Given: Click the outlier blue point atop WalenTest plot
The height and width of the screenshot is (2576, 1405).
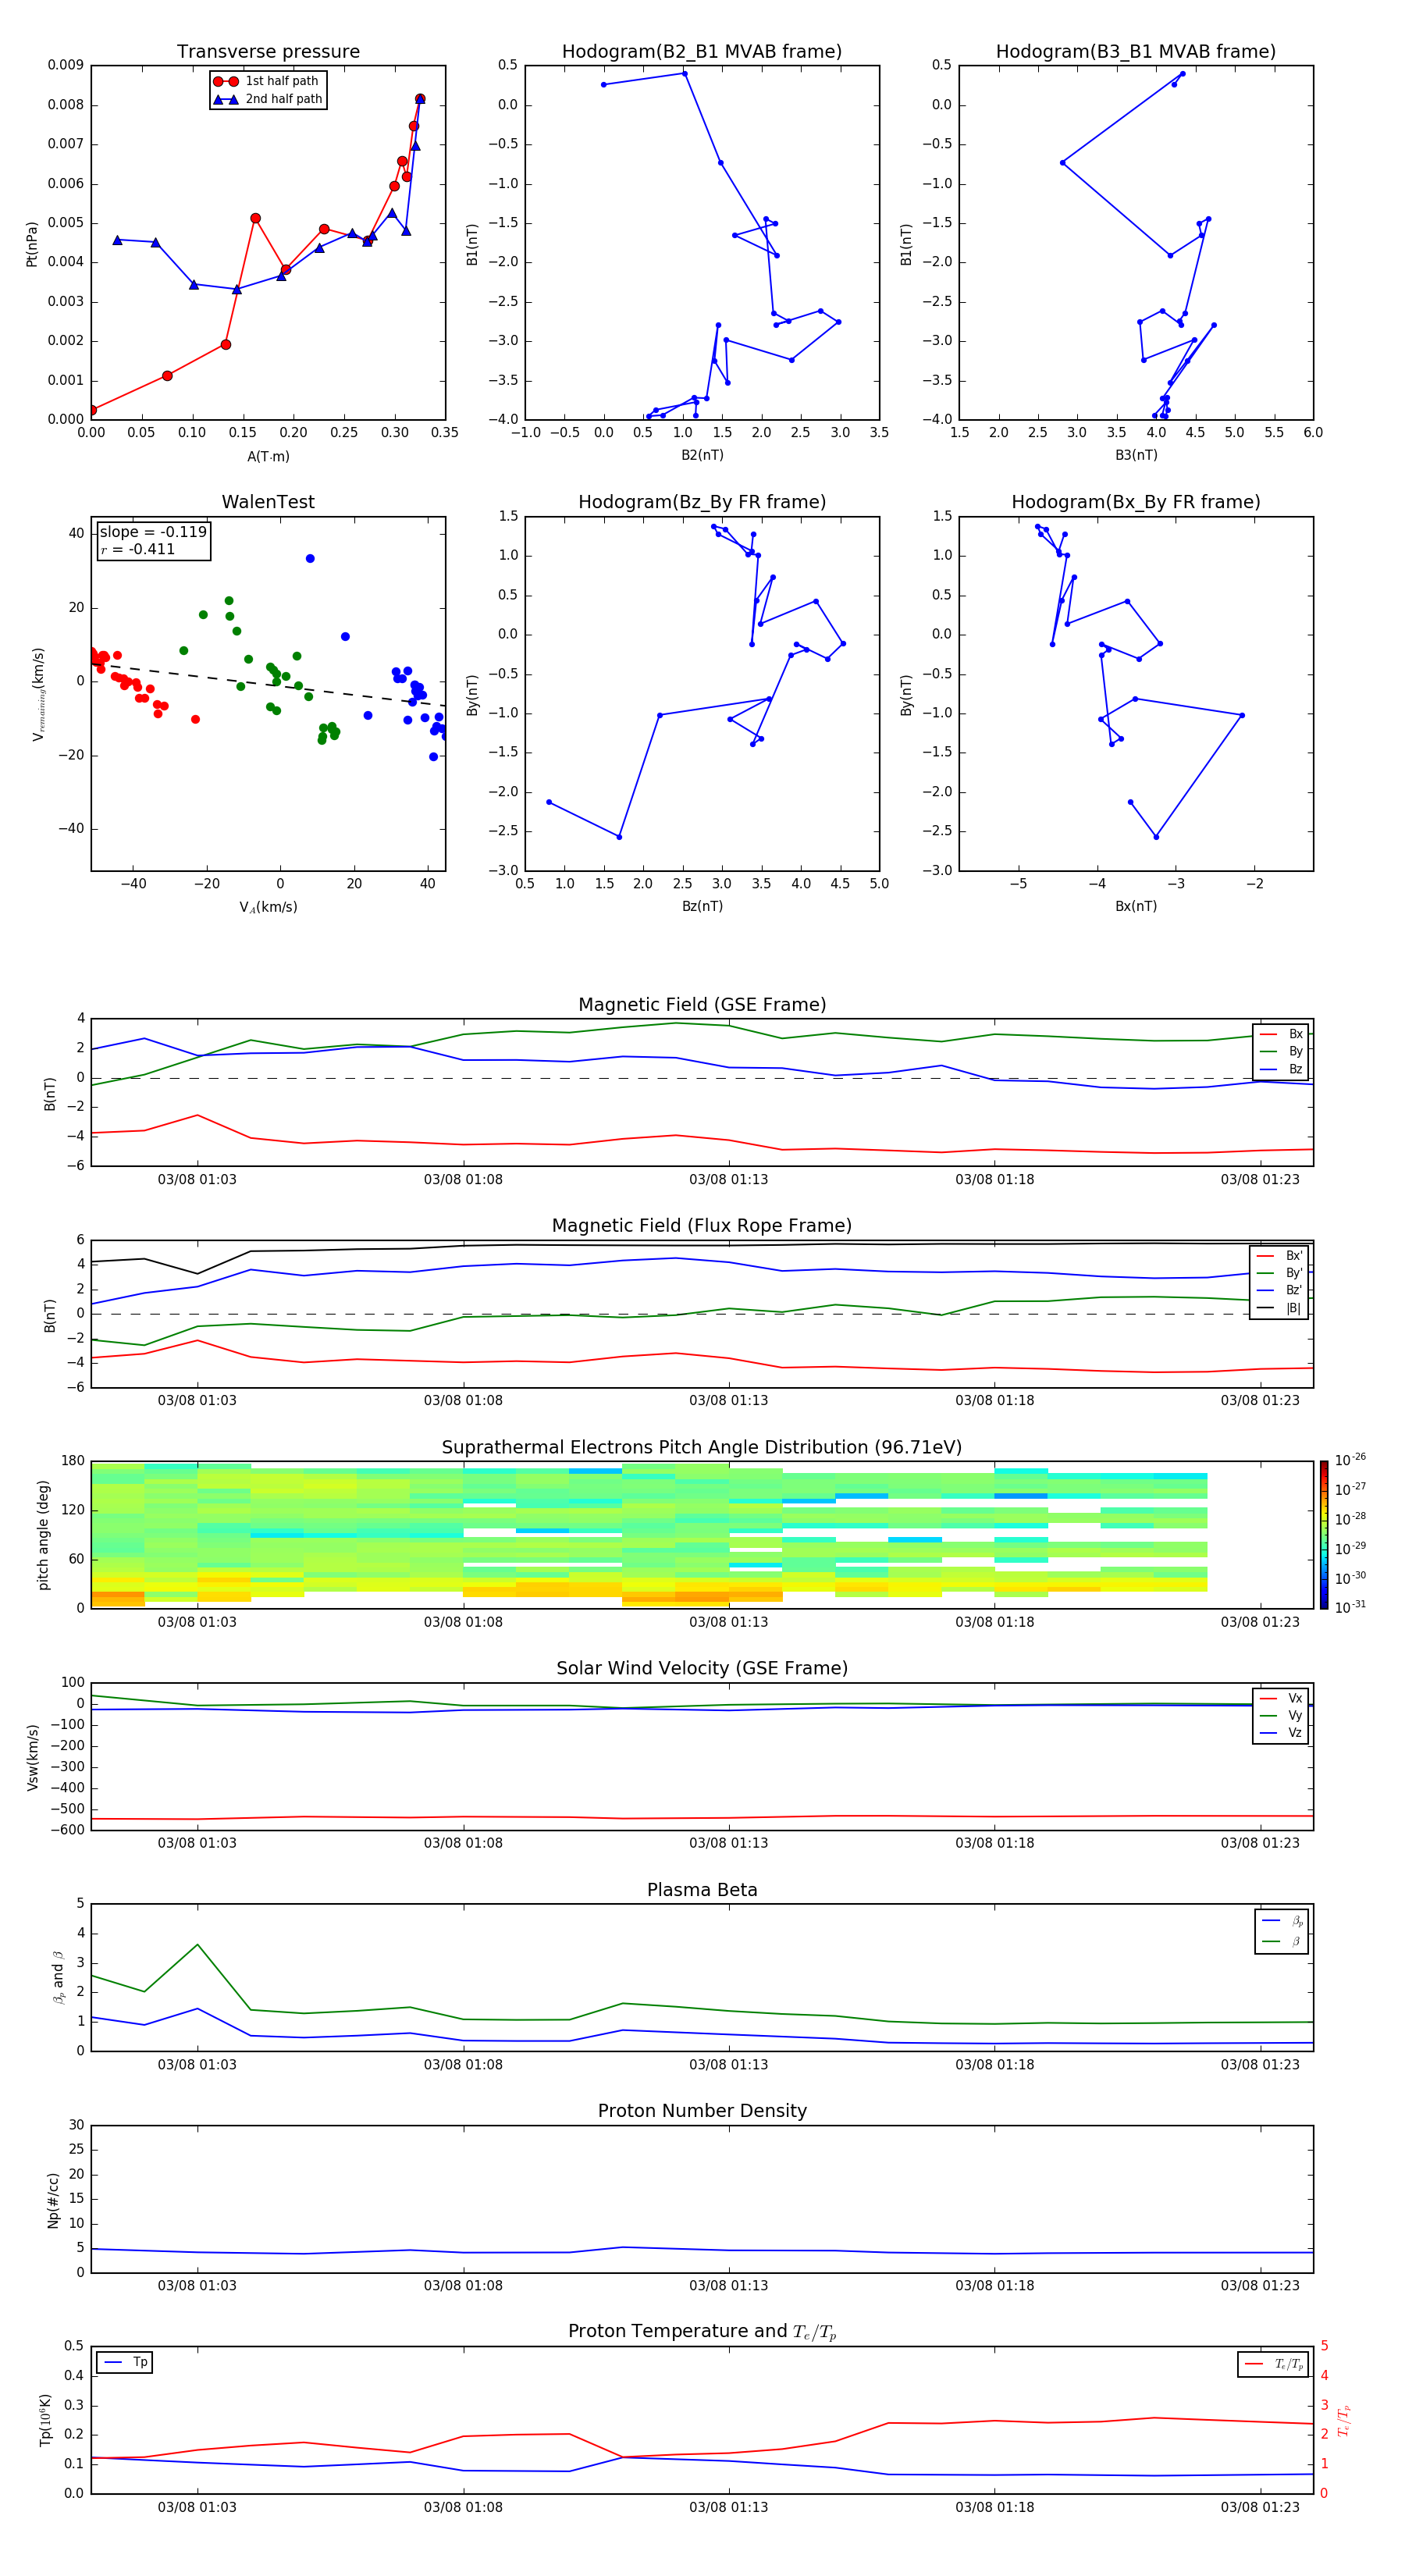Looking at the screenshot, I should [x=310, y=559].
